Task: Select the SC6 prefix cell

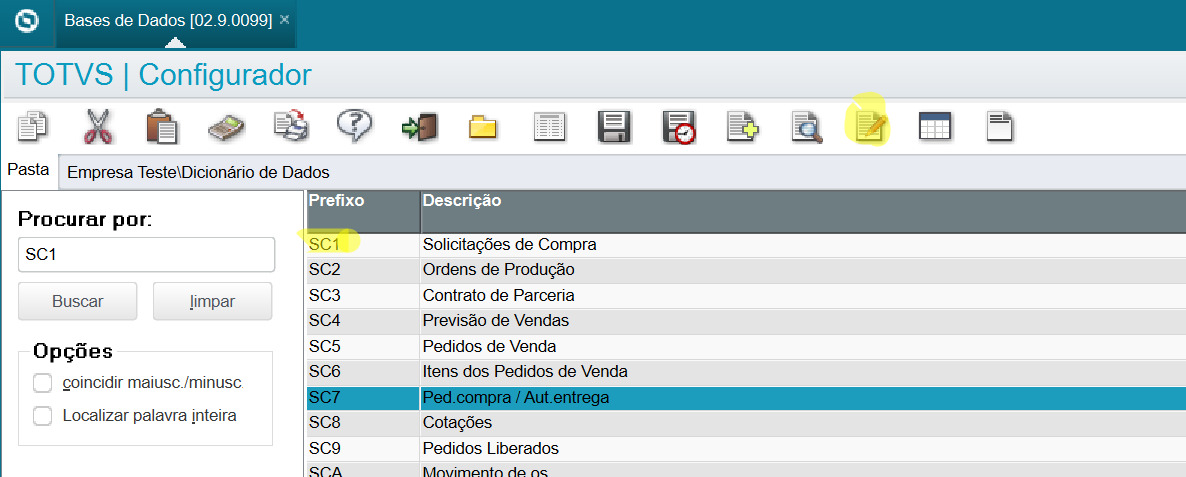Action: pos(363,372)
